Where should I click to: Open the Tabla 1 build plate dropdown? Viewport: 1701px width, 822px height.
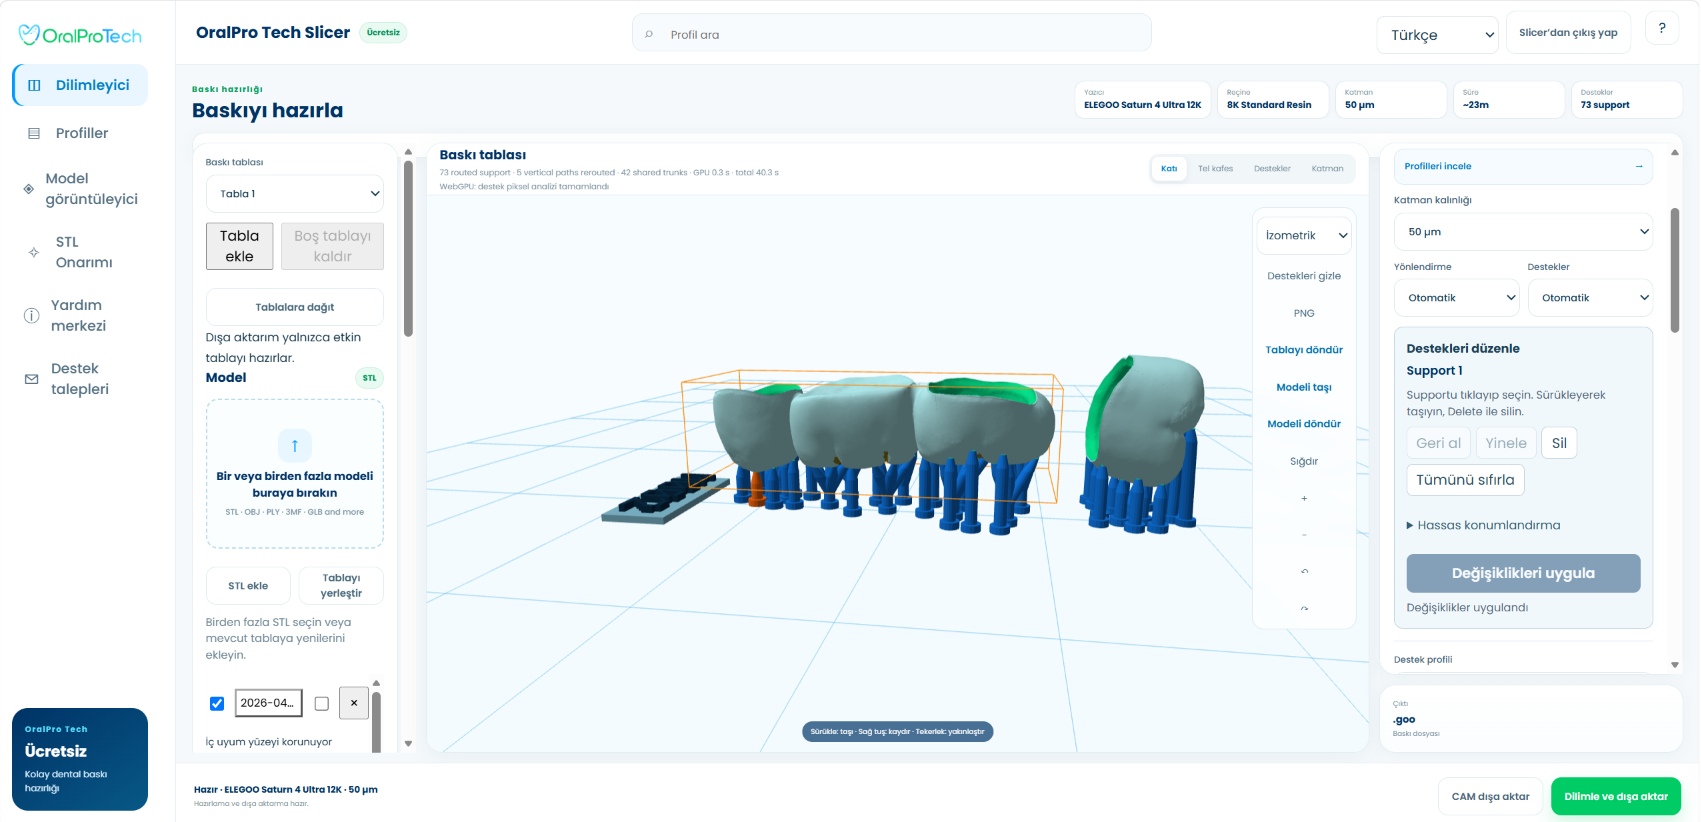pyautogui.click(x=295, y=194)
